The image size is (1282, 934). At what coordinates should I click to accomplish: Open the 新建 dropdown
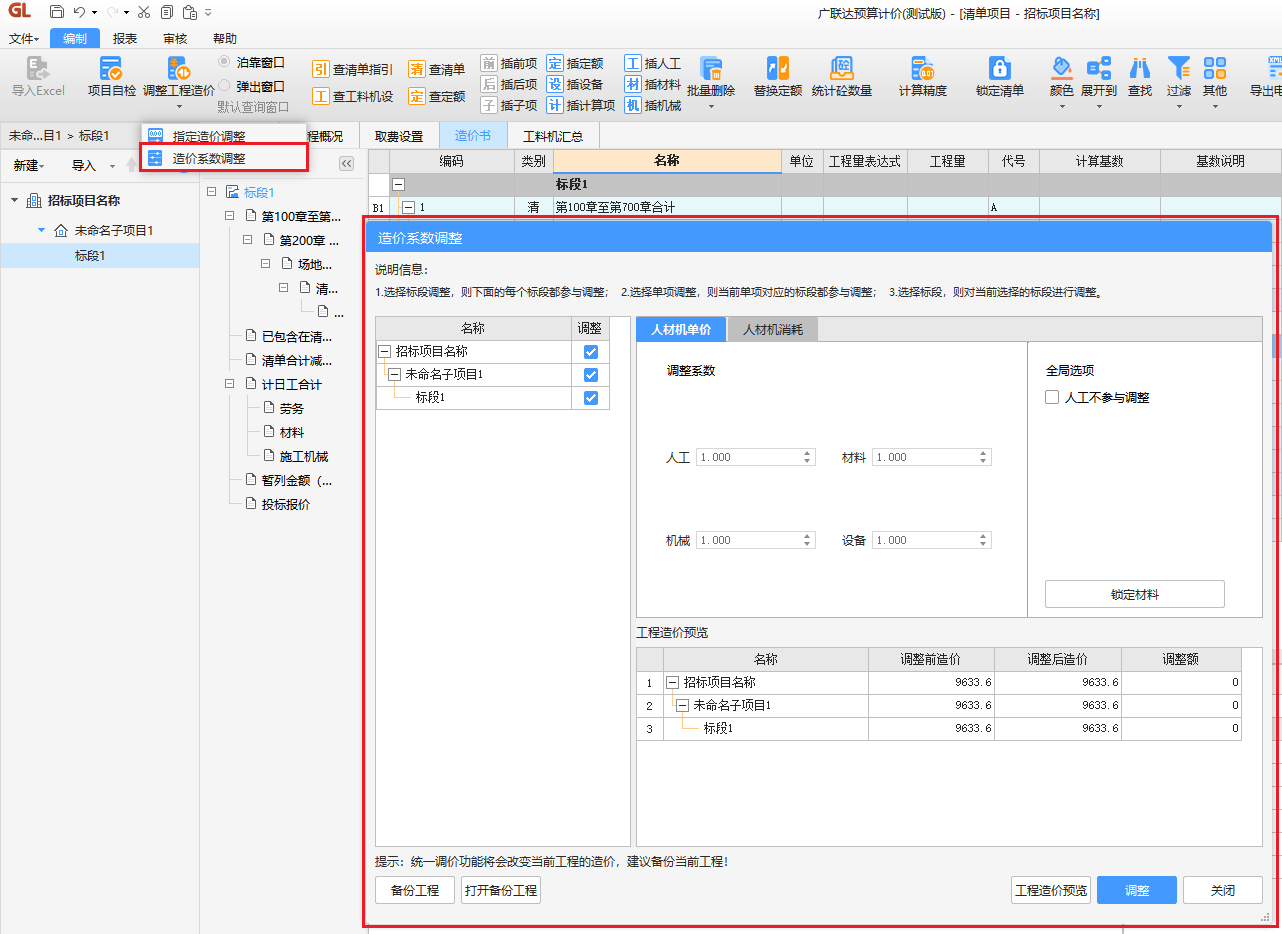(29, 166)
